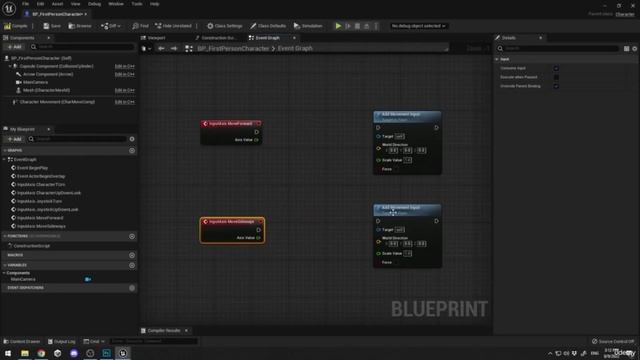The image size is (640, 360).
Task: Open Details property matrix grid icon
Action: [627, 49]
